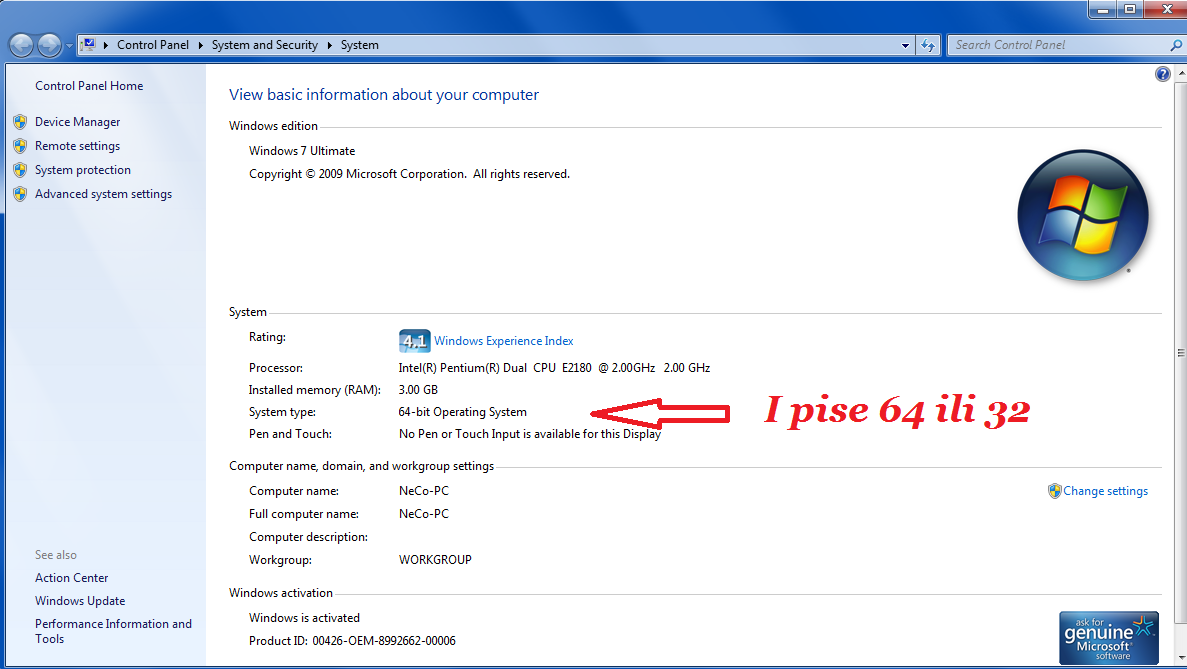Select System and Security in the breadcrumb
The width and height of the screenshot is (1187, 669).
tap(265, 45)
